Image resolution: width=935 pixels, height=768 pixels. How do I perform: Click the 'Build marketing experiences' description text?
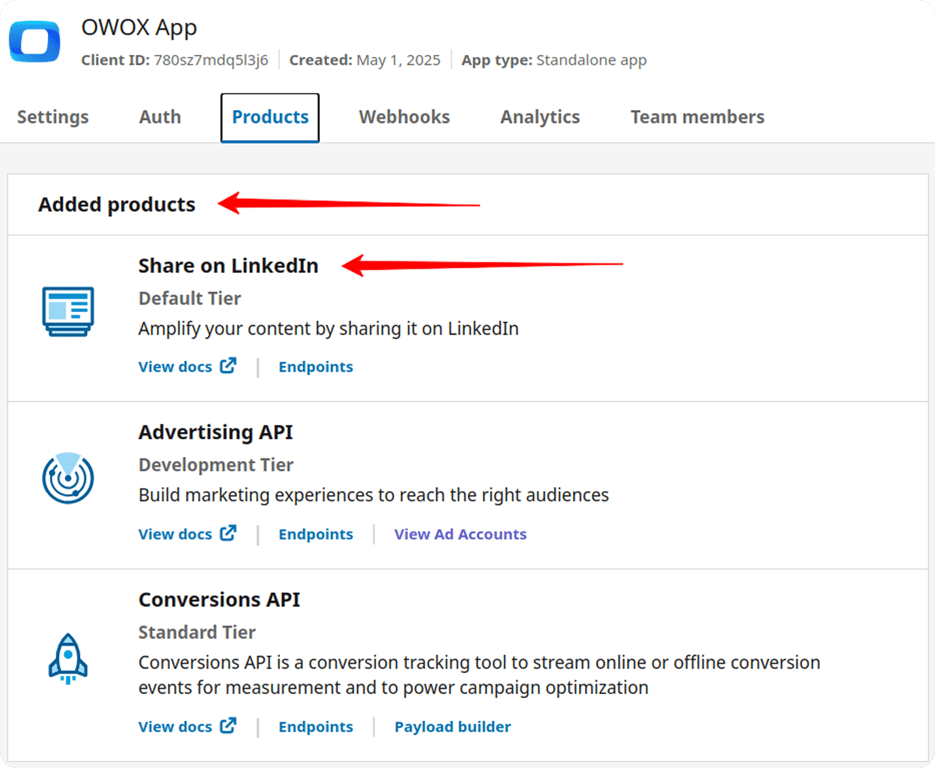pyautogui.click(x=374, y=495)
